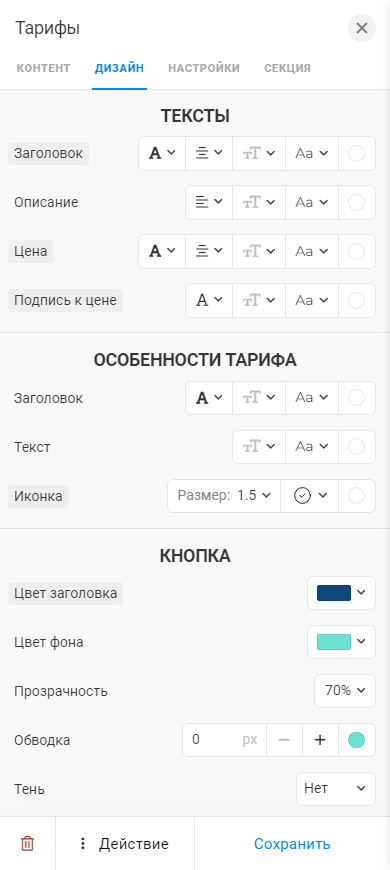Select color circle for Текст row
The width and height of the screenshot is (390, 870).
pyautogui.click(x=356, y=447)
